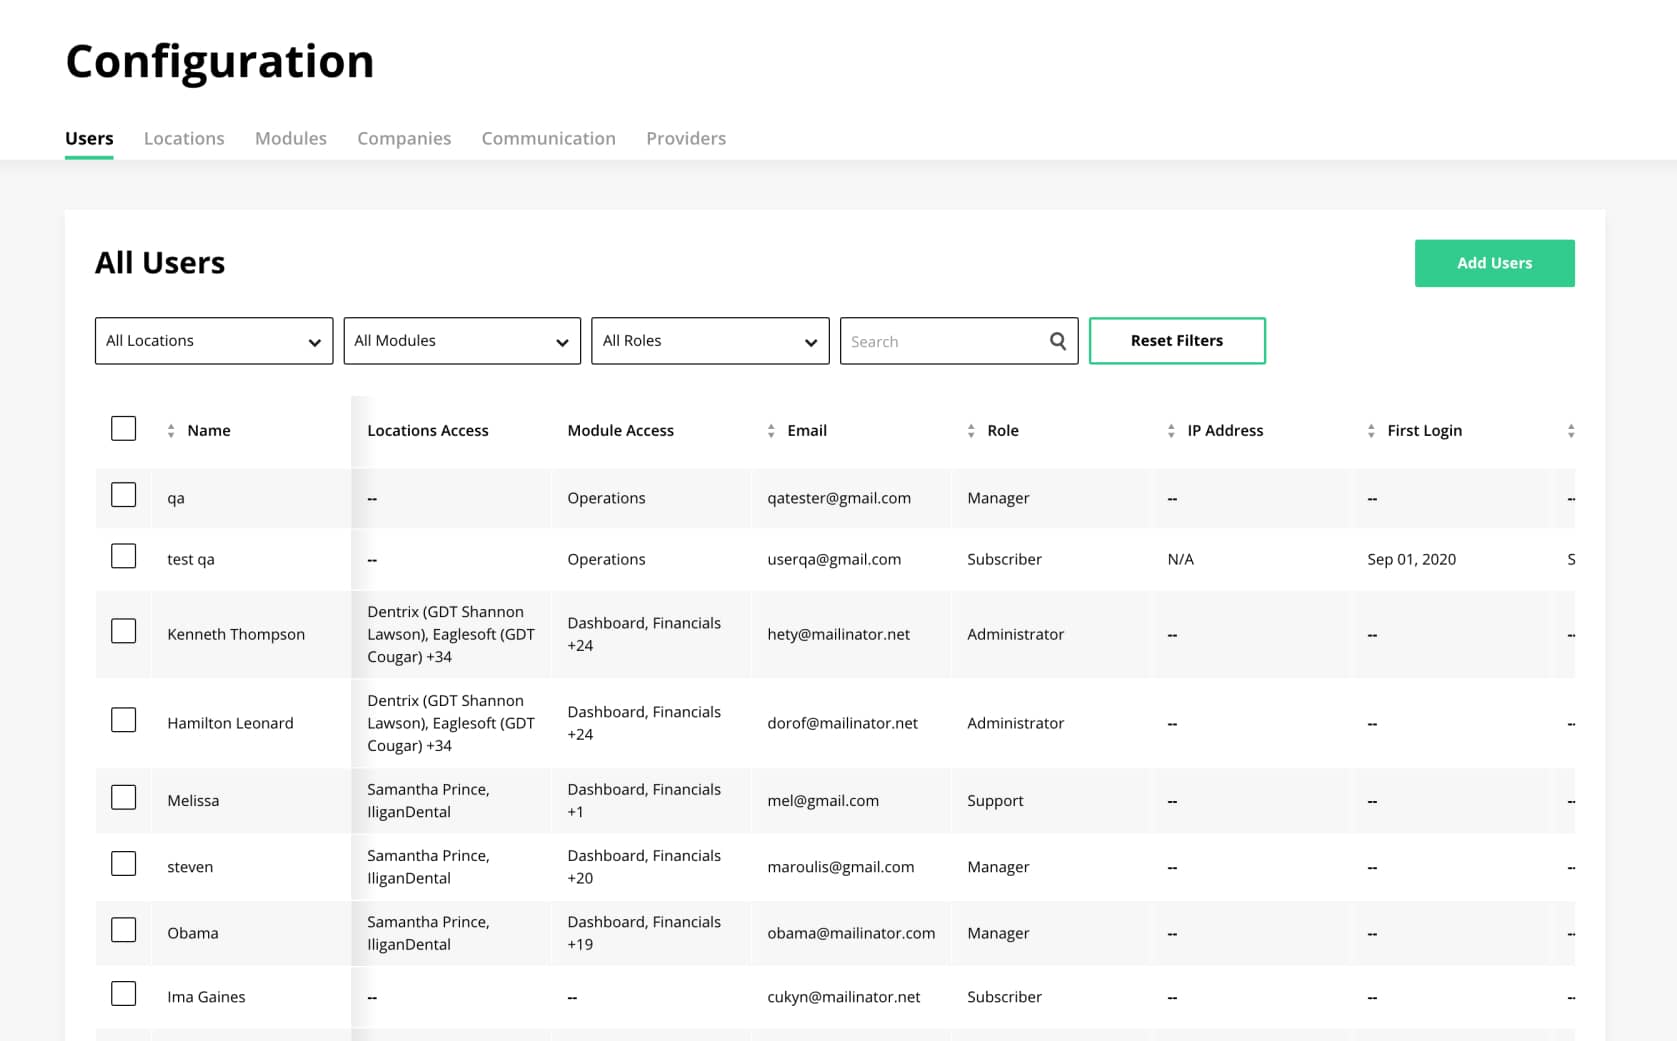Image resolution: width=1677 pixels, height=1041 pixels.
Task: Go to the Communication tab
Action: click(x=549, y=138)
